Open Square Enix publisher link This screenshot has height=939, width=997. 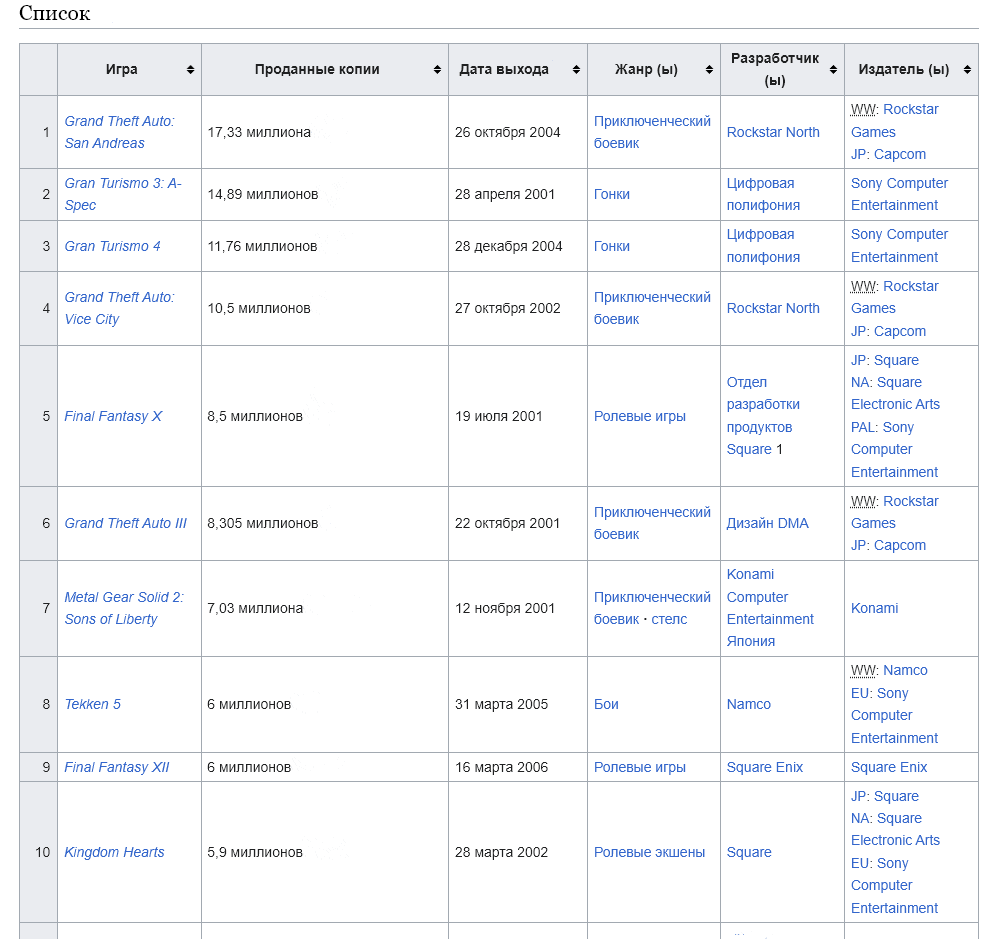[x=889, y=767]
